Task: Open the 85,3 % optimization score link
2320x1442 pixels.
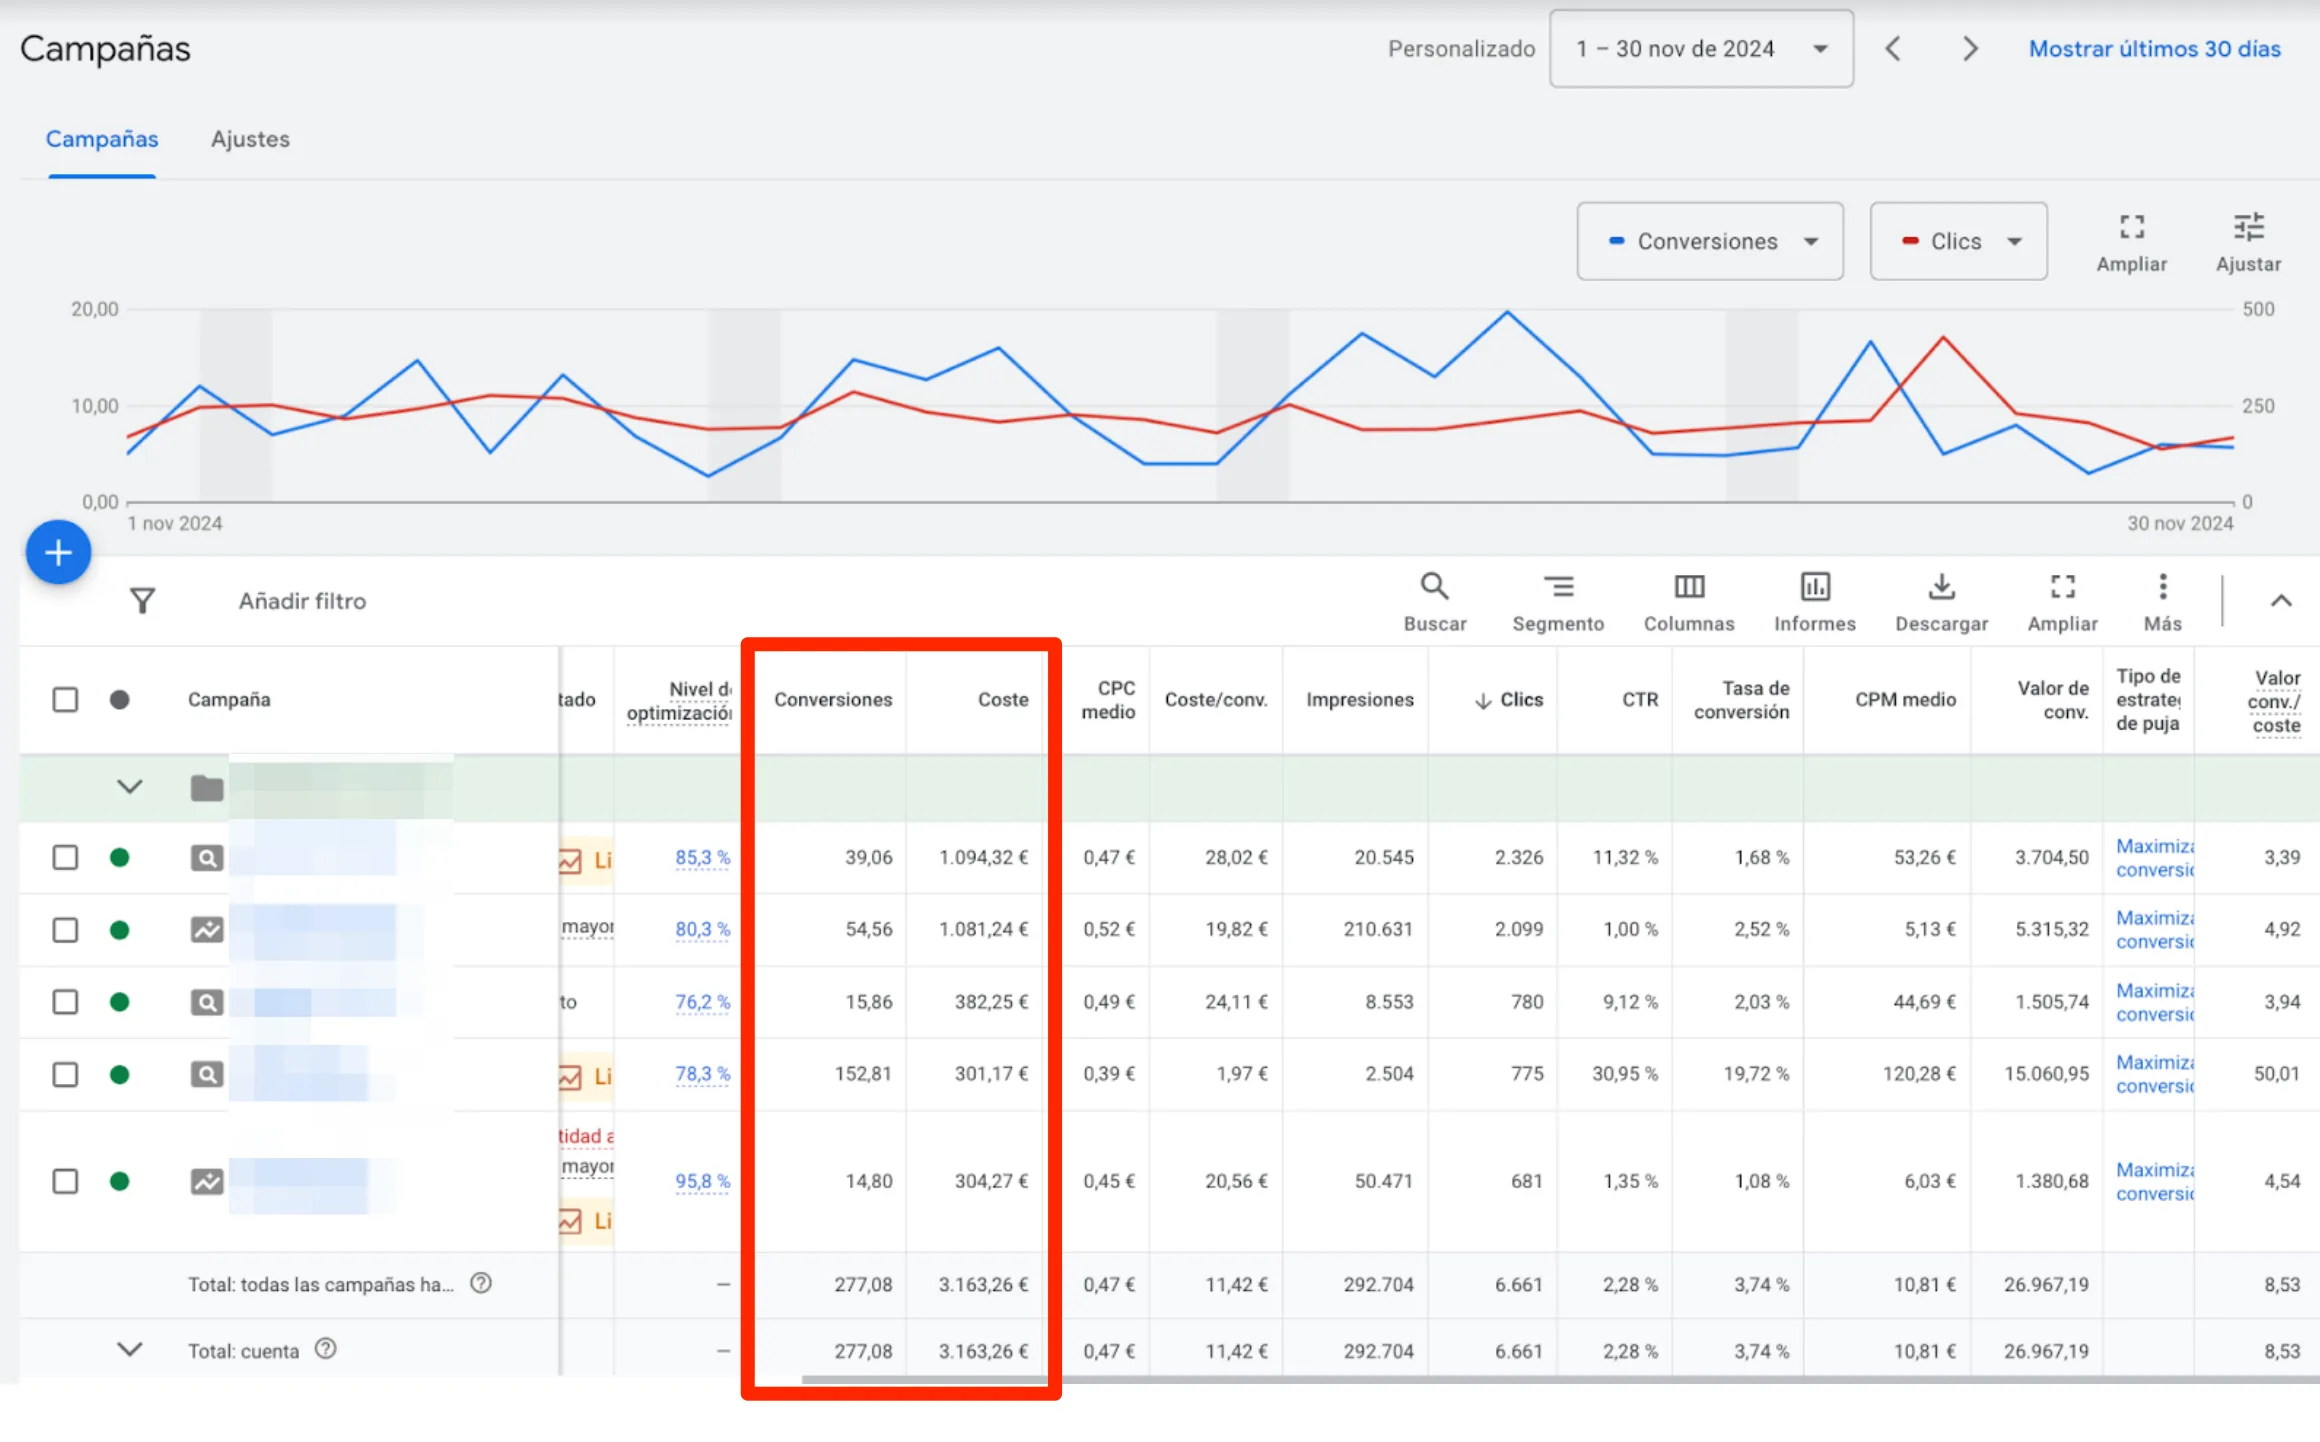Action: [702, 857]
